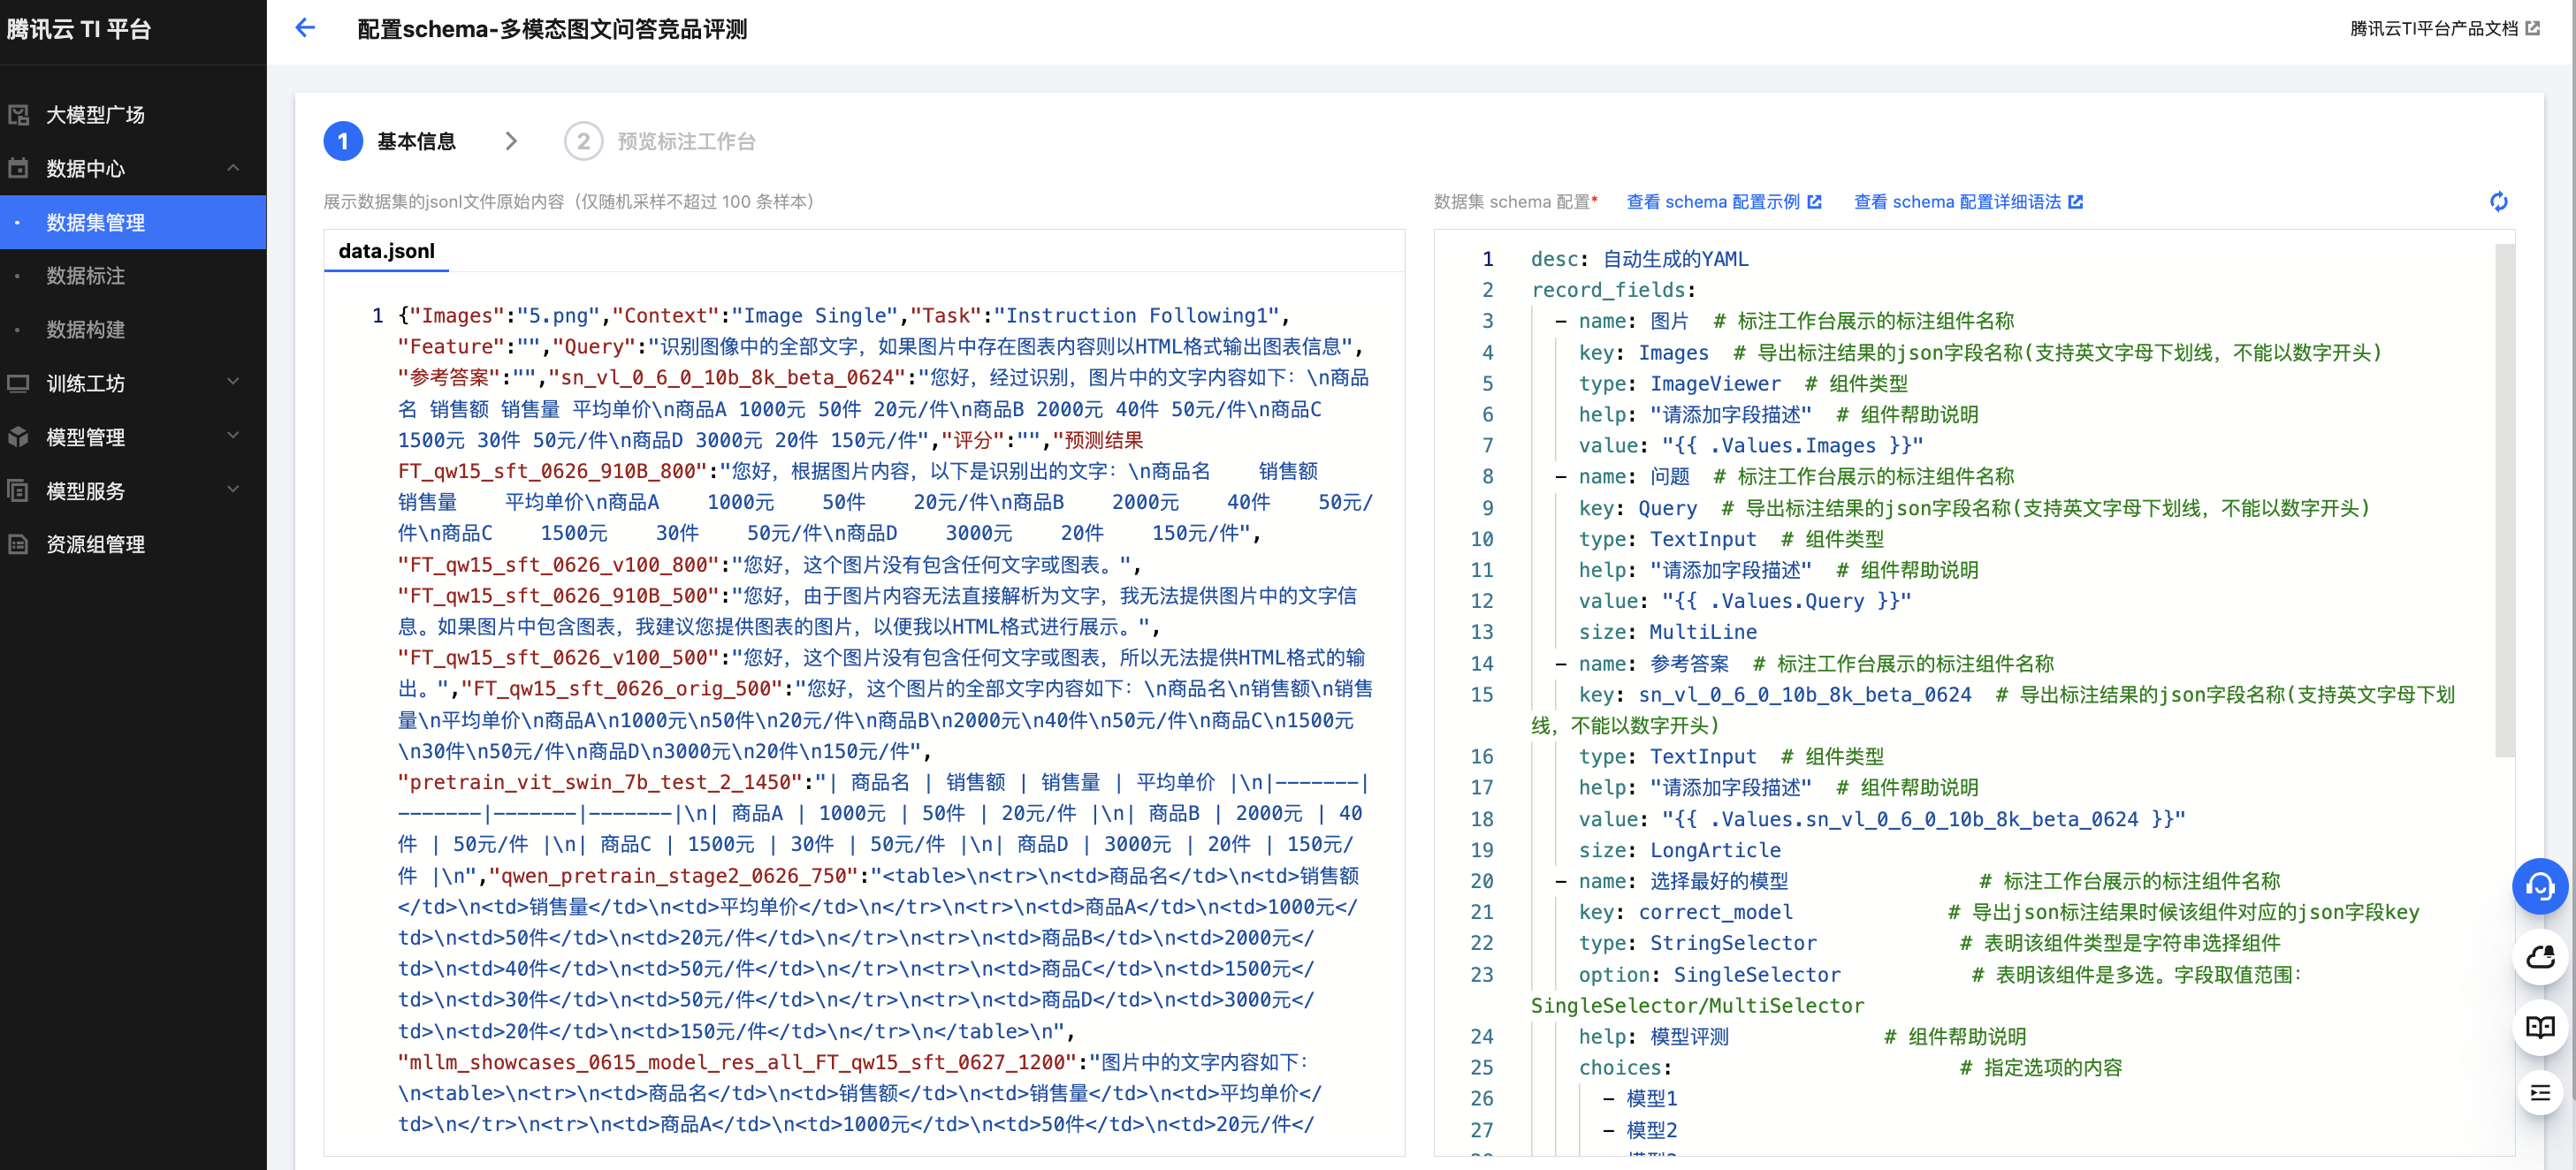Select 数据集管理 in sidebar
Screen dimensions: 2576x1170
(133, 222)
